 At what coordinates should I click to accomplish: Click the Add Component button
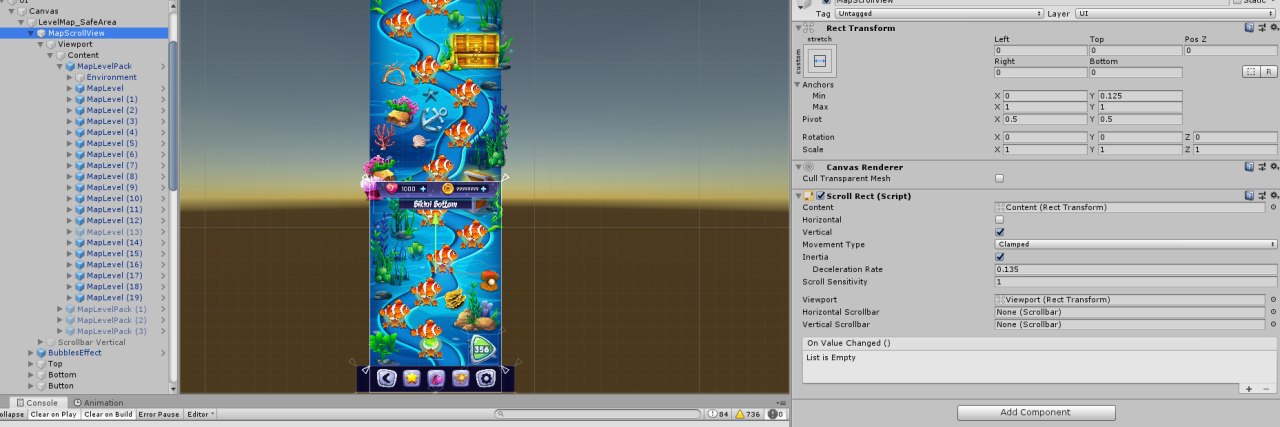pos(1036,412)
